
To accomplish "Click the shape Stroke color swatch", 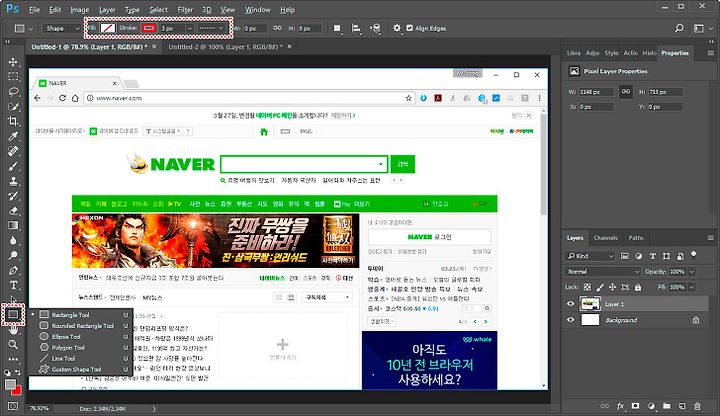I will [x=148, y=28].
